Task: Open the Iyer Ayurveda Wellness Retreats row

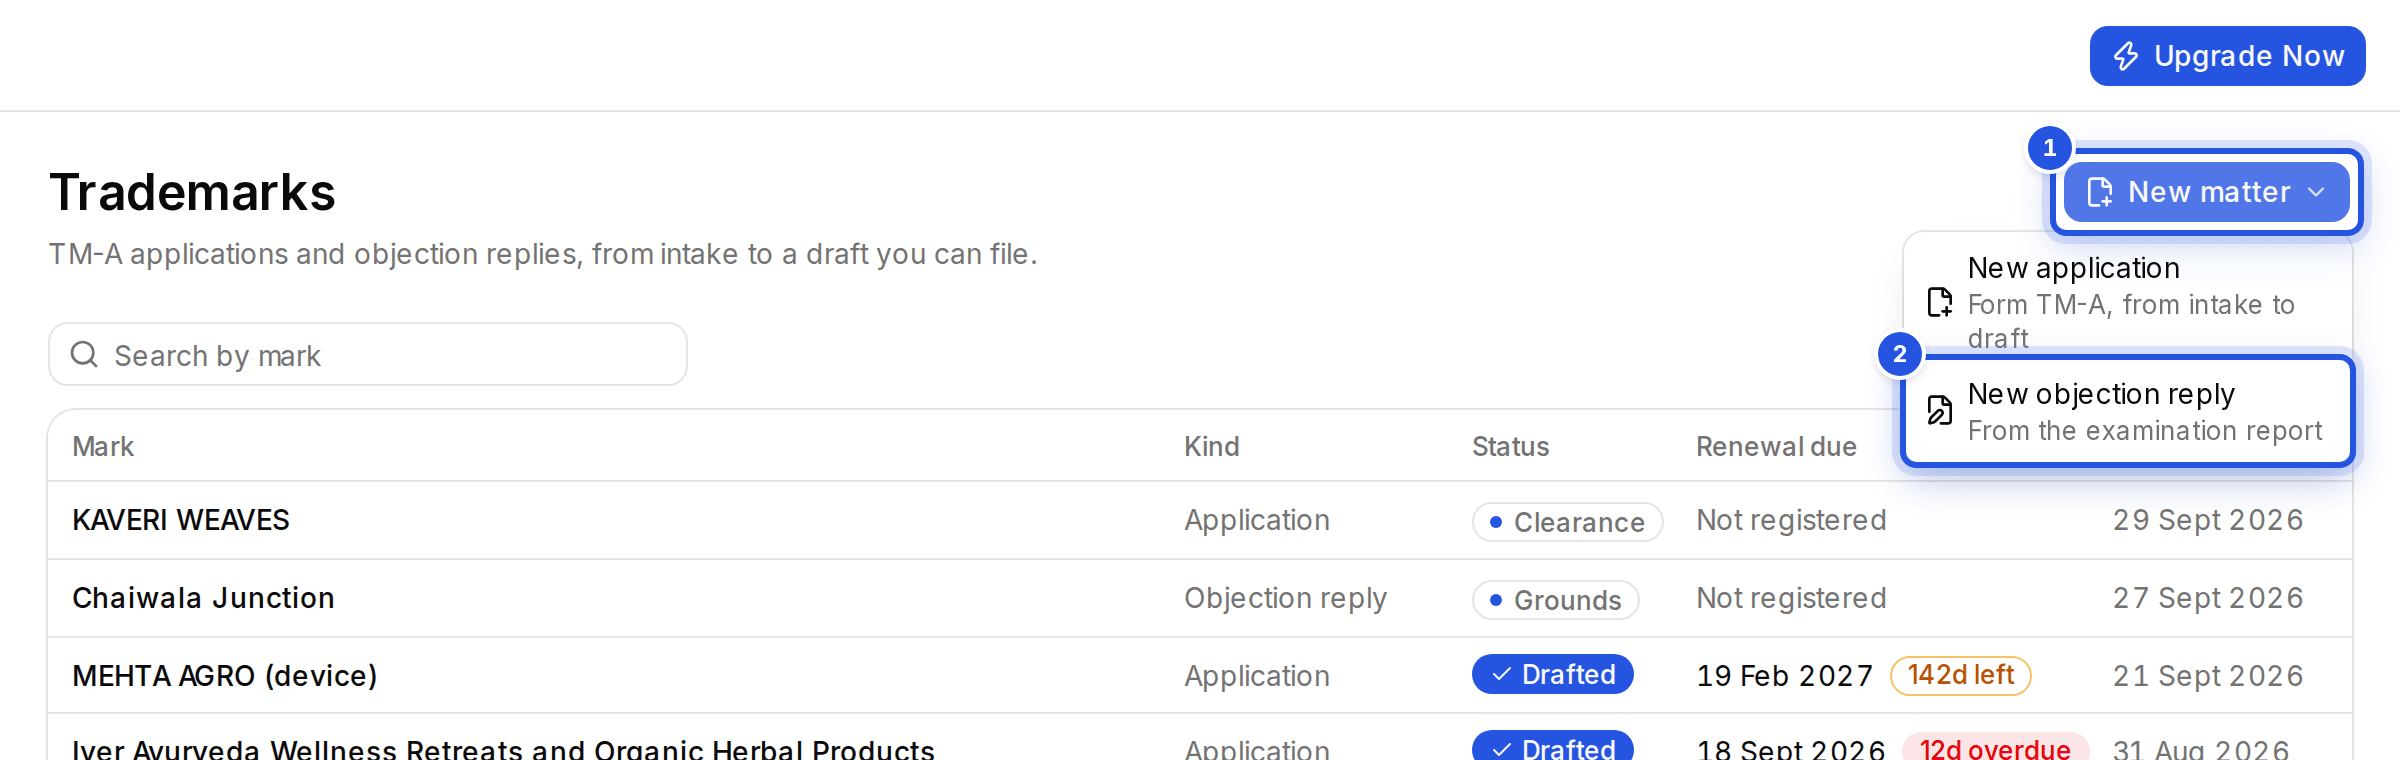Action: pyautogui.click(x=1200, y=738)
